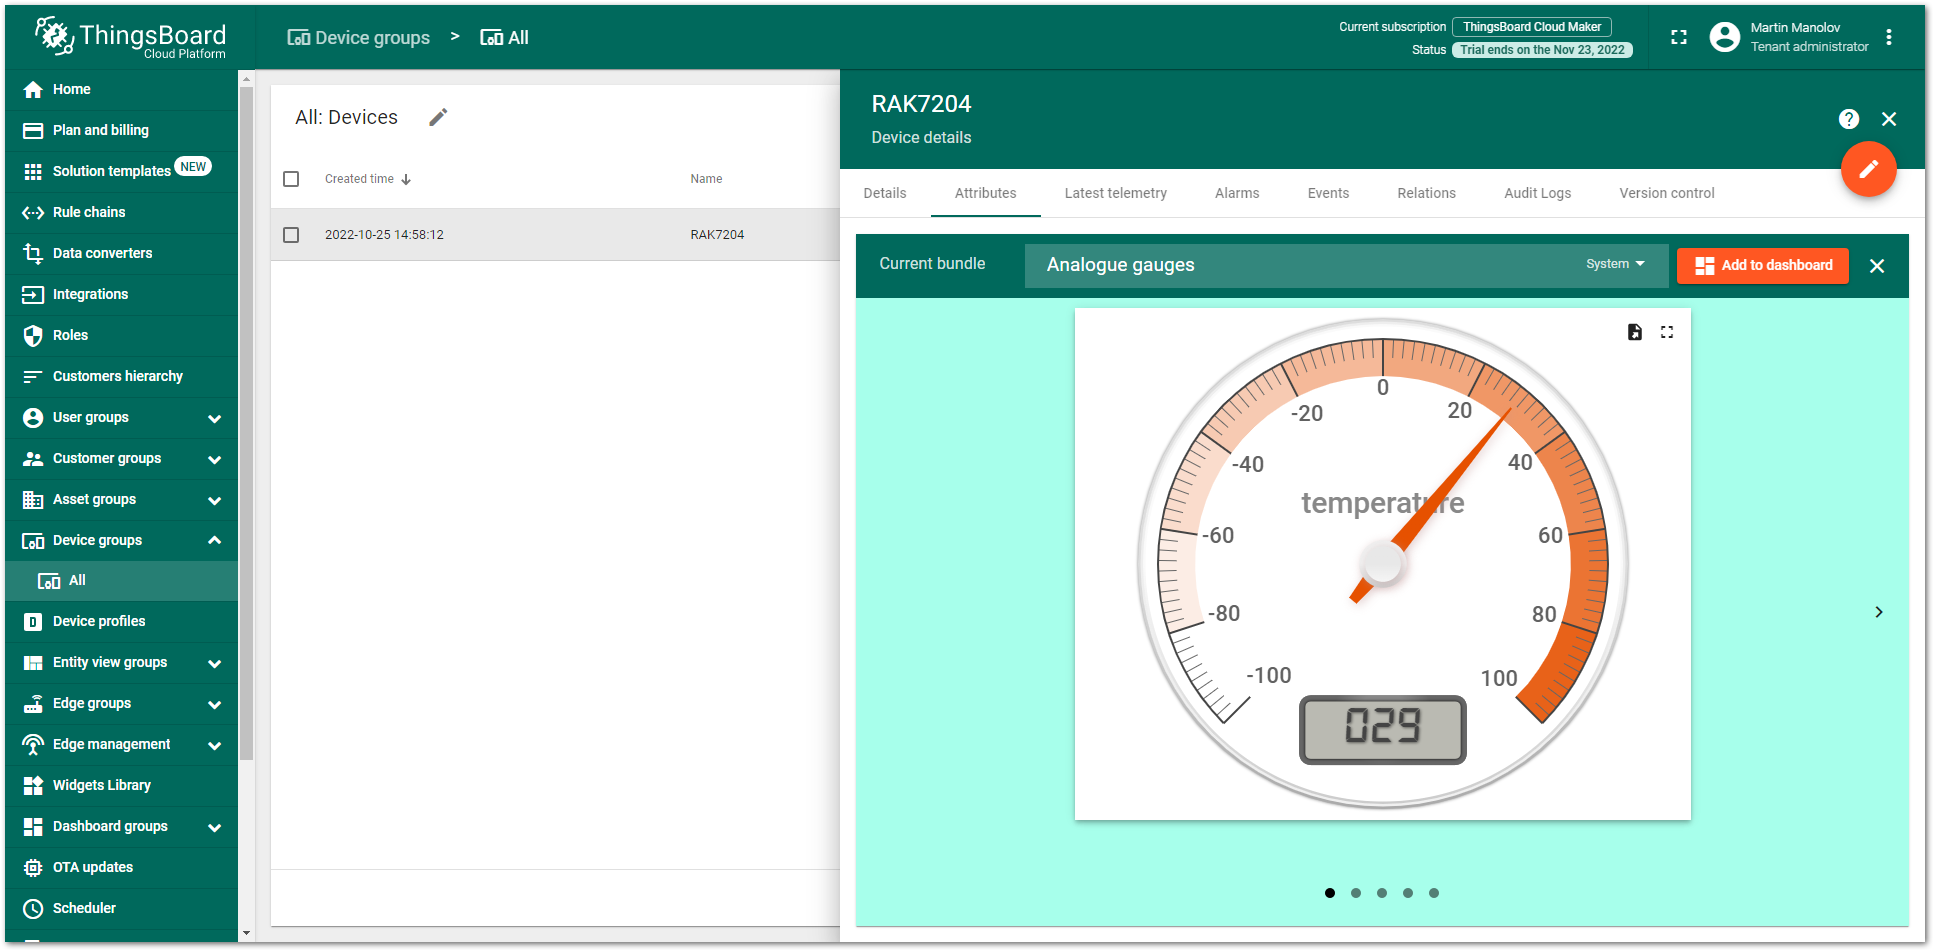Switch to Audit Logs tab
Screen dimensions: 1934x951
(x=1538, y=193)
